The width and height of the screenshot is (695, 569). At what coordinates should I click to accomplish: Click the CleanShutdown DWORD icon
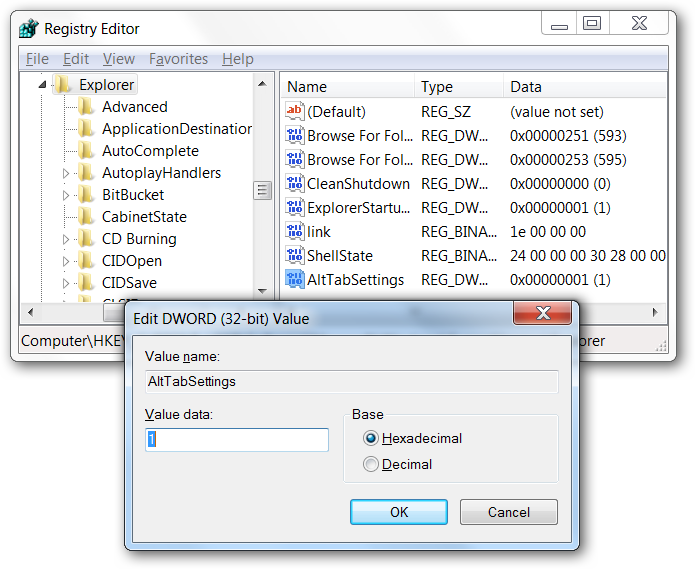pos(295,183)
